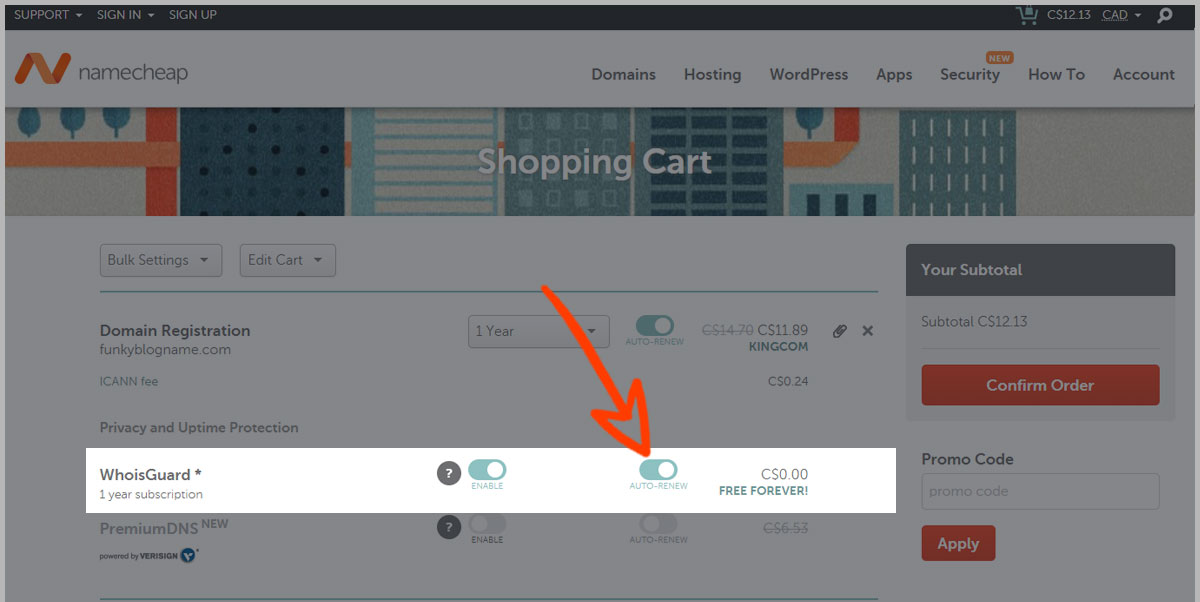Expand the Support menu in top bar

click(48, 15)
